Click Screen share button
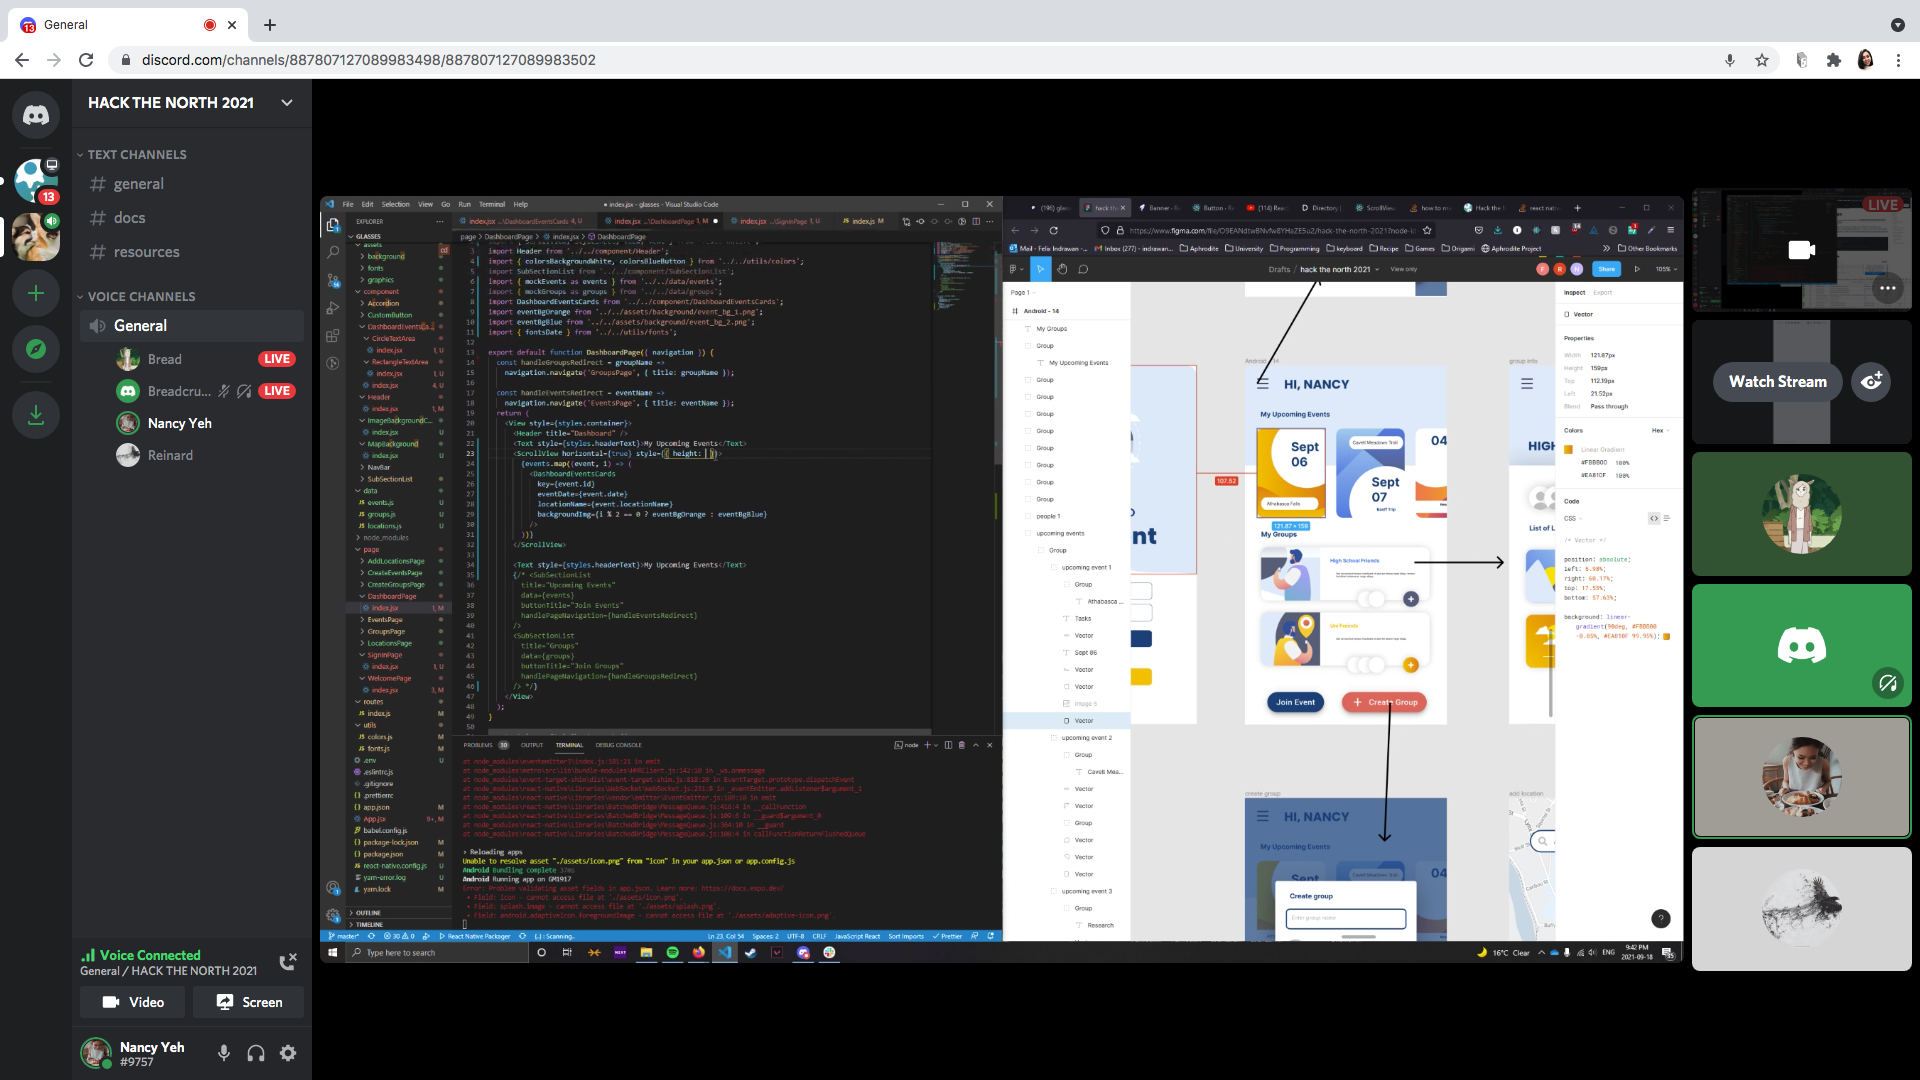The image size is (1920, 1080). click(x=249, y=1002)
